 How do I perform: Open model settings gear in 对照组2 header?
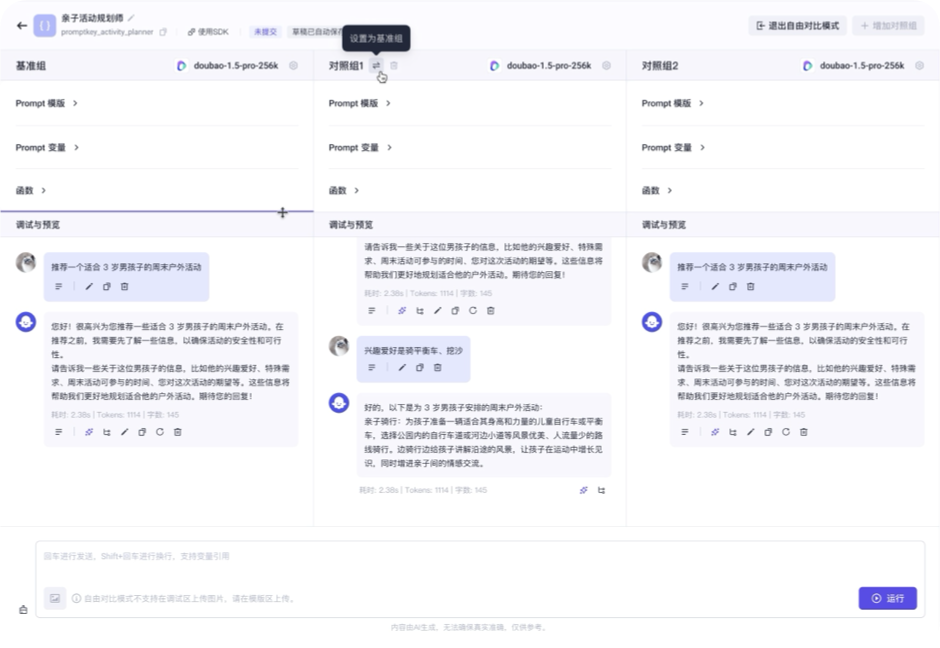tap(919, 65)
